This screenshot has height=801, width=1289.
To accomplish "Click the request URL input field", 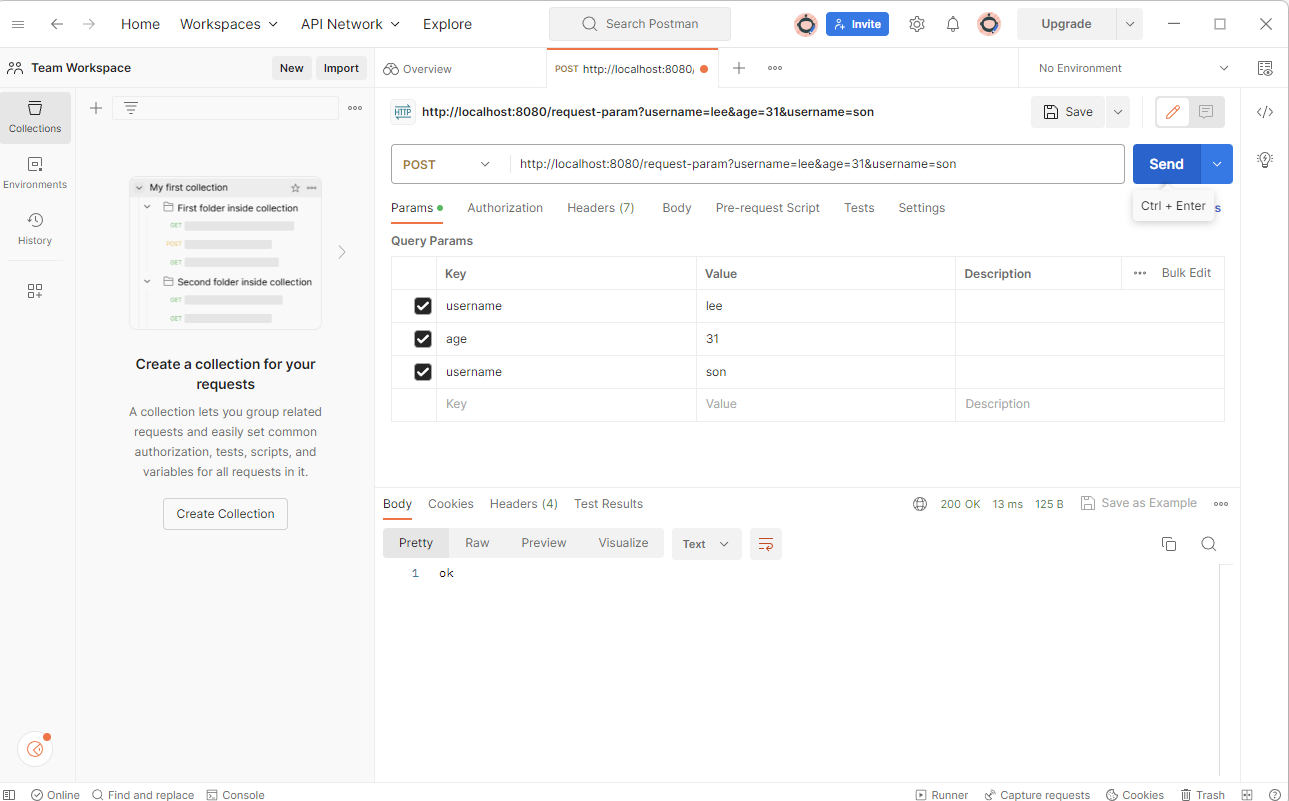I will click(817, 164).
